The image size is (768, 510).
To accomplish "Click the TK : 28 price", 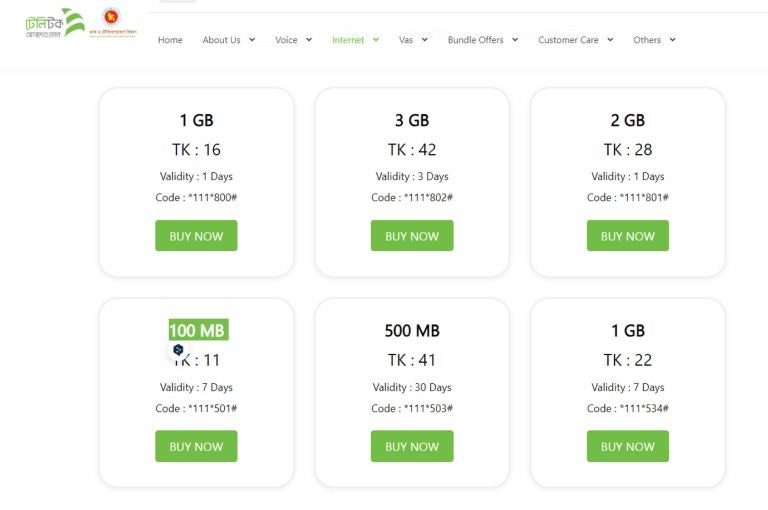I will click(x=628, y=150).
